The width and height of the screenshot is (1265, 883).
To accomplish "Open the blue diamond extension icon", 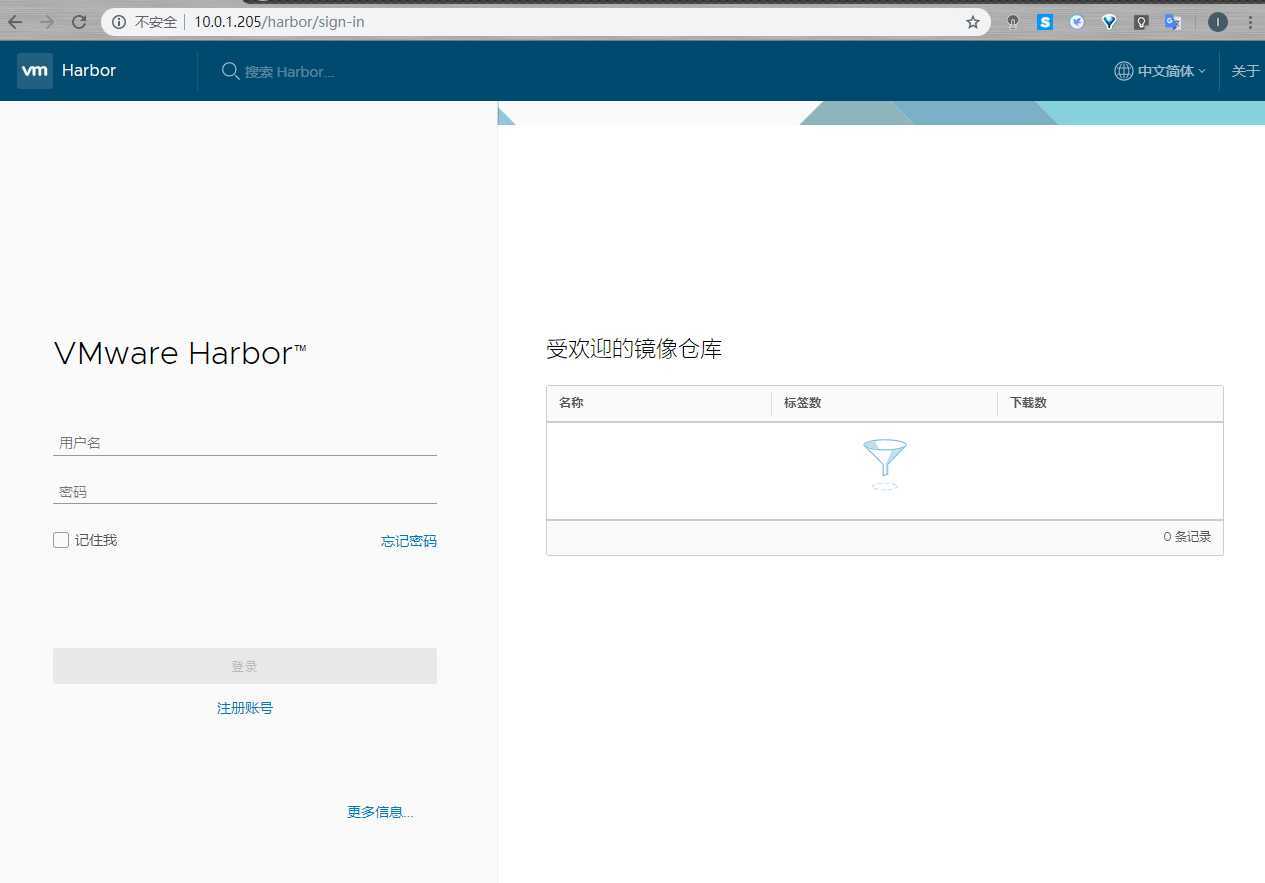I will click(1109, 22).
